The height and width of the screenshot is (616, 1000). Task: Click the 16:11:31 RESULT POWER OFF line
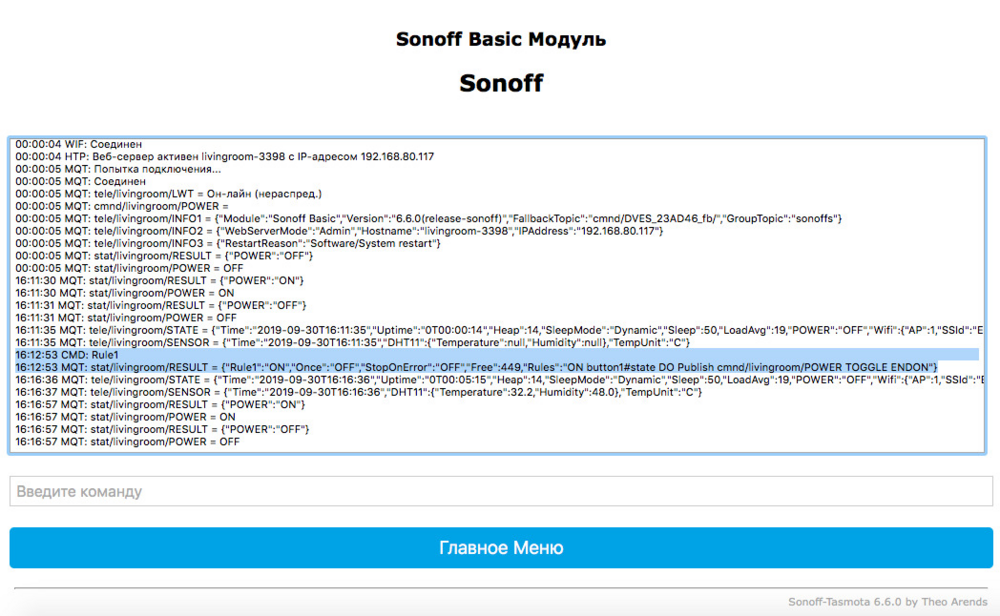pos(161,305)
